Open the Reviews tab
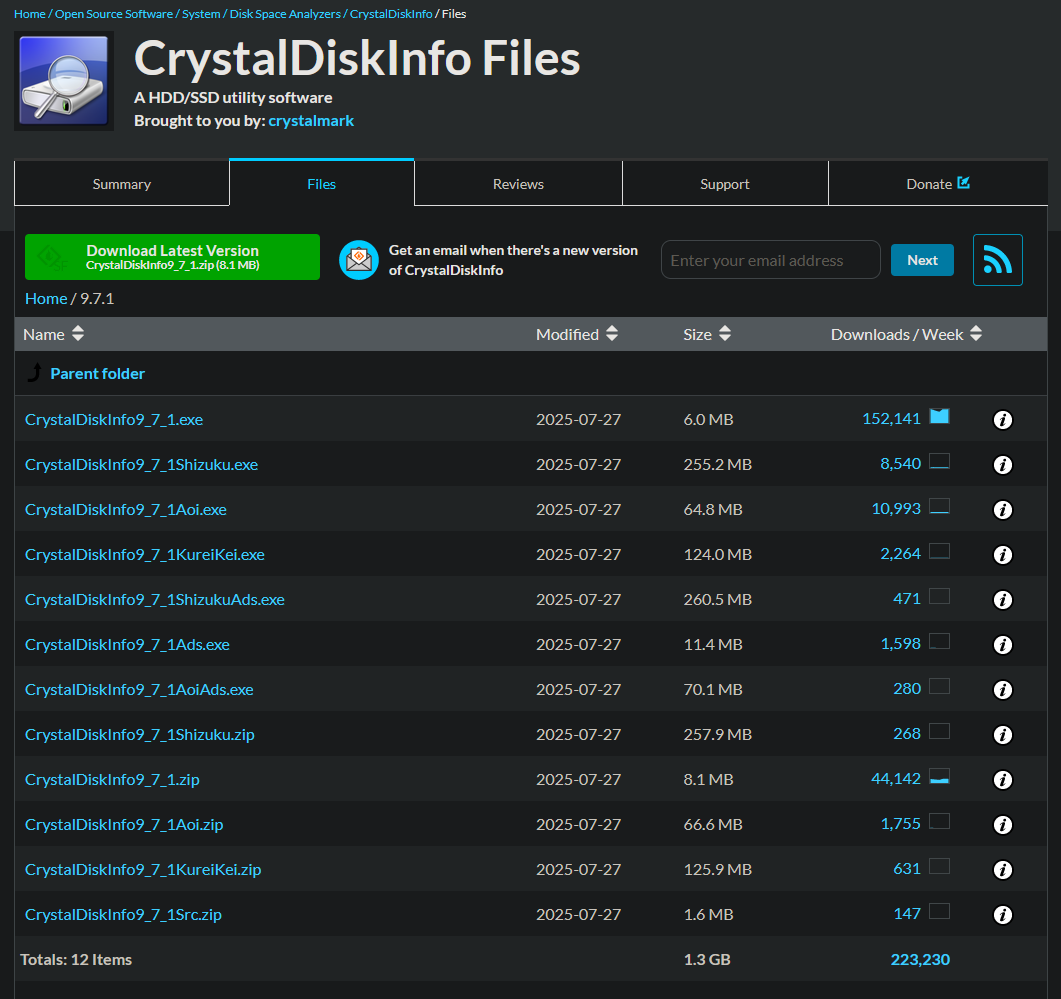This screenshot has height=999, width=1061. pos(518,183)
